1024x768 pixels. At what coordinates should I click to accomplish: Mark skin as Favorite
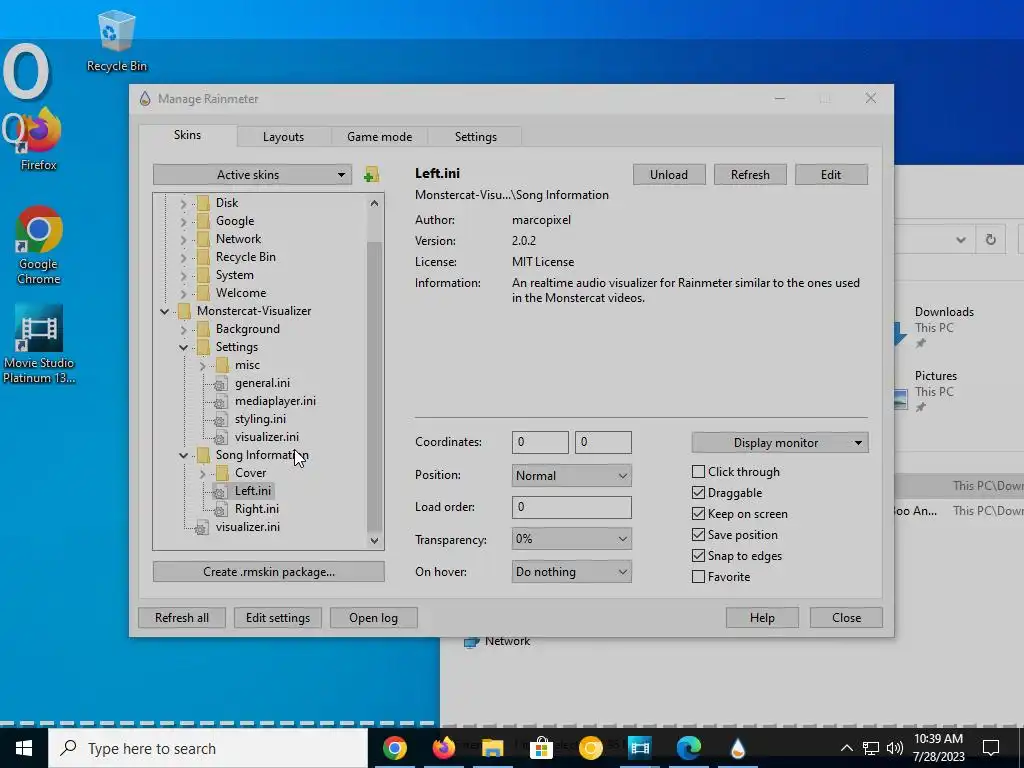[x=698, y=577]
